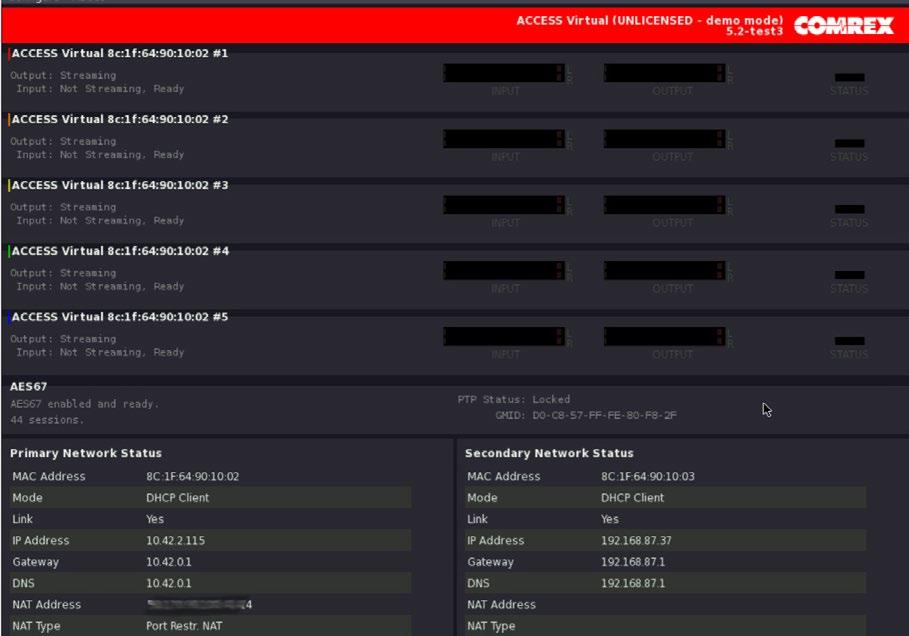909x636 pixels.
Task: Click the output level meter of instance #4
Action: (x=664, y=271)
